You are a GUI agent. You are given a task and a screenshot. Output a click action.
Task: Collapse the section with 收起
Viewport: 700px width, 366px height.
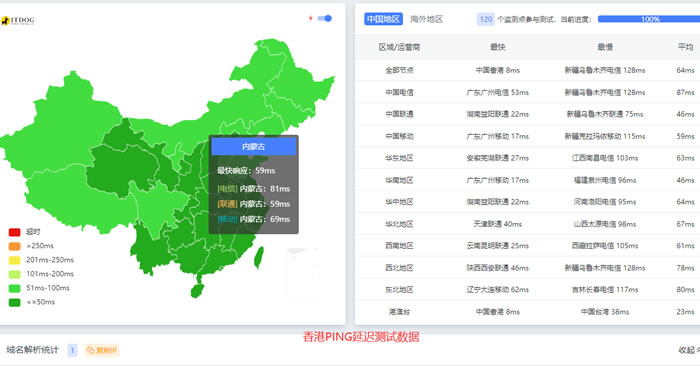click(689, 350)
